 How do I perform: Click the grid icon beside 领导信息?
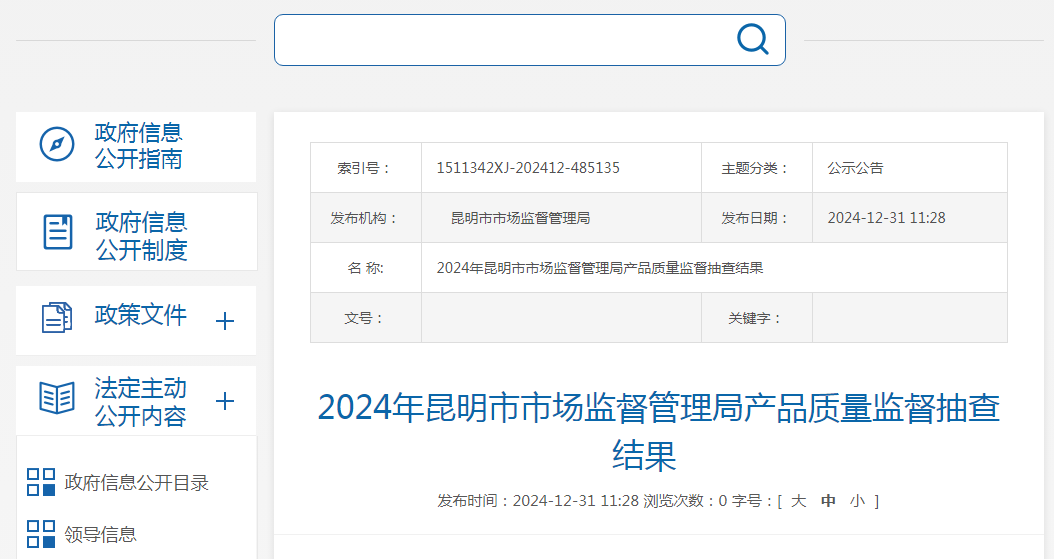(41, 534)
